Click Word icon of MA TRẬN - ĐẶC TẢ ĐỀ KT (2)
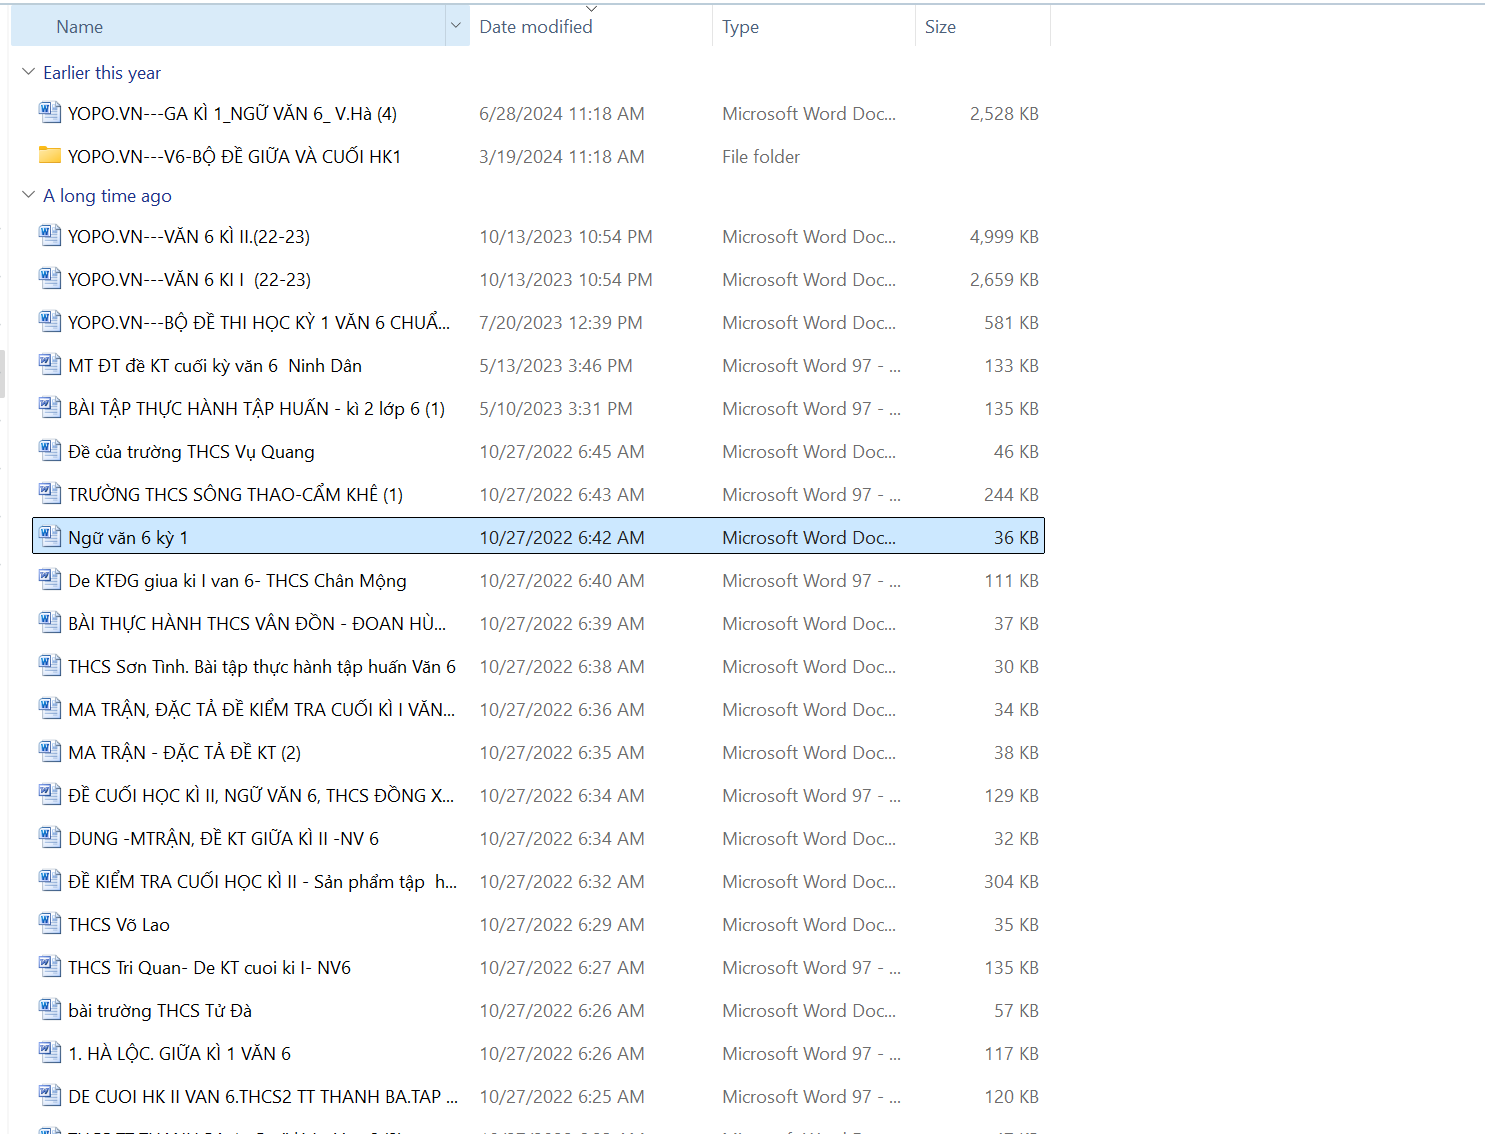This screenshot has width=1485, height=1139. [50, 751]
